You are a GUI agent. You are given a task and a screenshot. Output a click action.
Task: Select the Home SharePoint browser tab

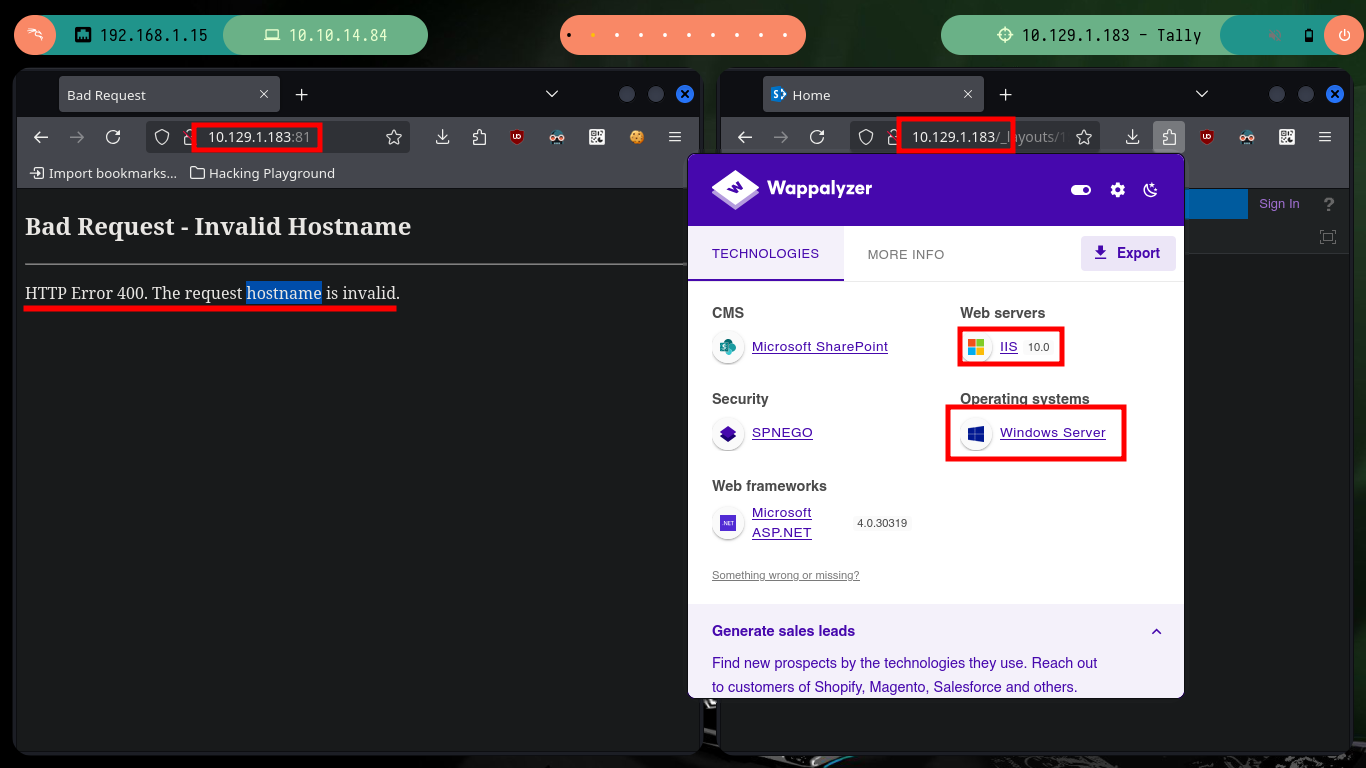pyautogui.click(x=873, y=95)
